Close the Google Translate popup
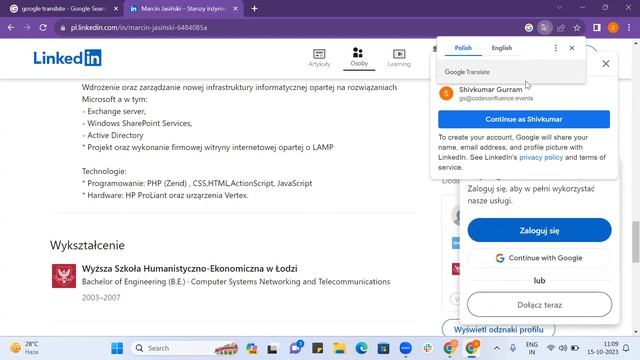640x360 pixels. coord(572,48)
